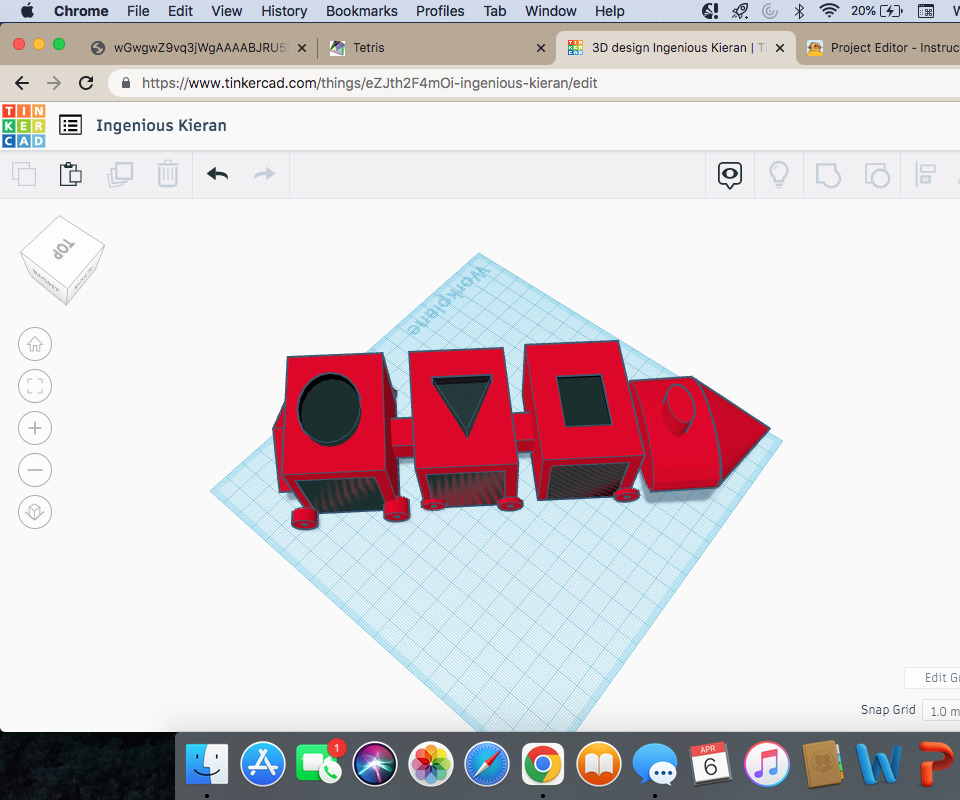The width and height of the screenshot is (960, 800).
Task: Redo the last action
Action: [x=264, y=174]
